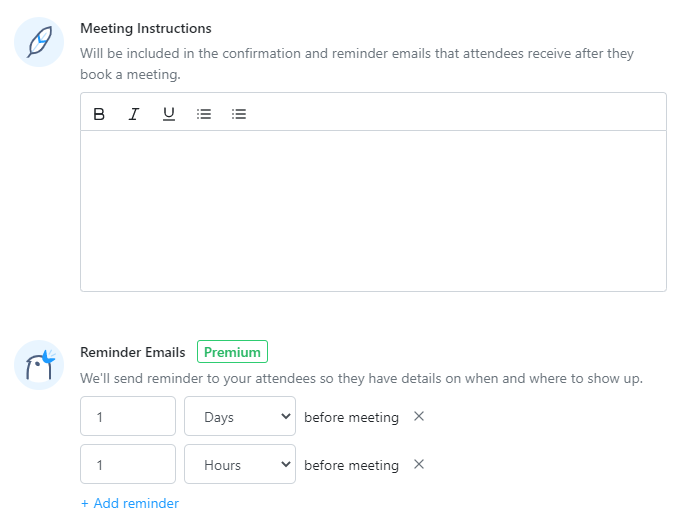This screenshot has width=689, height=529.
Task: Toggle bold formatting in the editor toolbar
Action: pos(99,114)
